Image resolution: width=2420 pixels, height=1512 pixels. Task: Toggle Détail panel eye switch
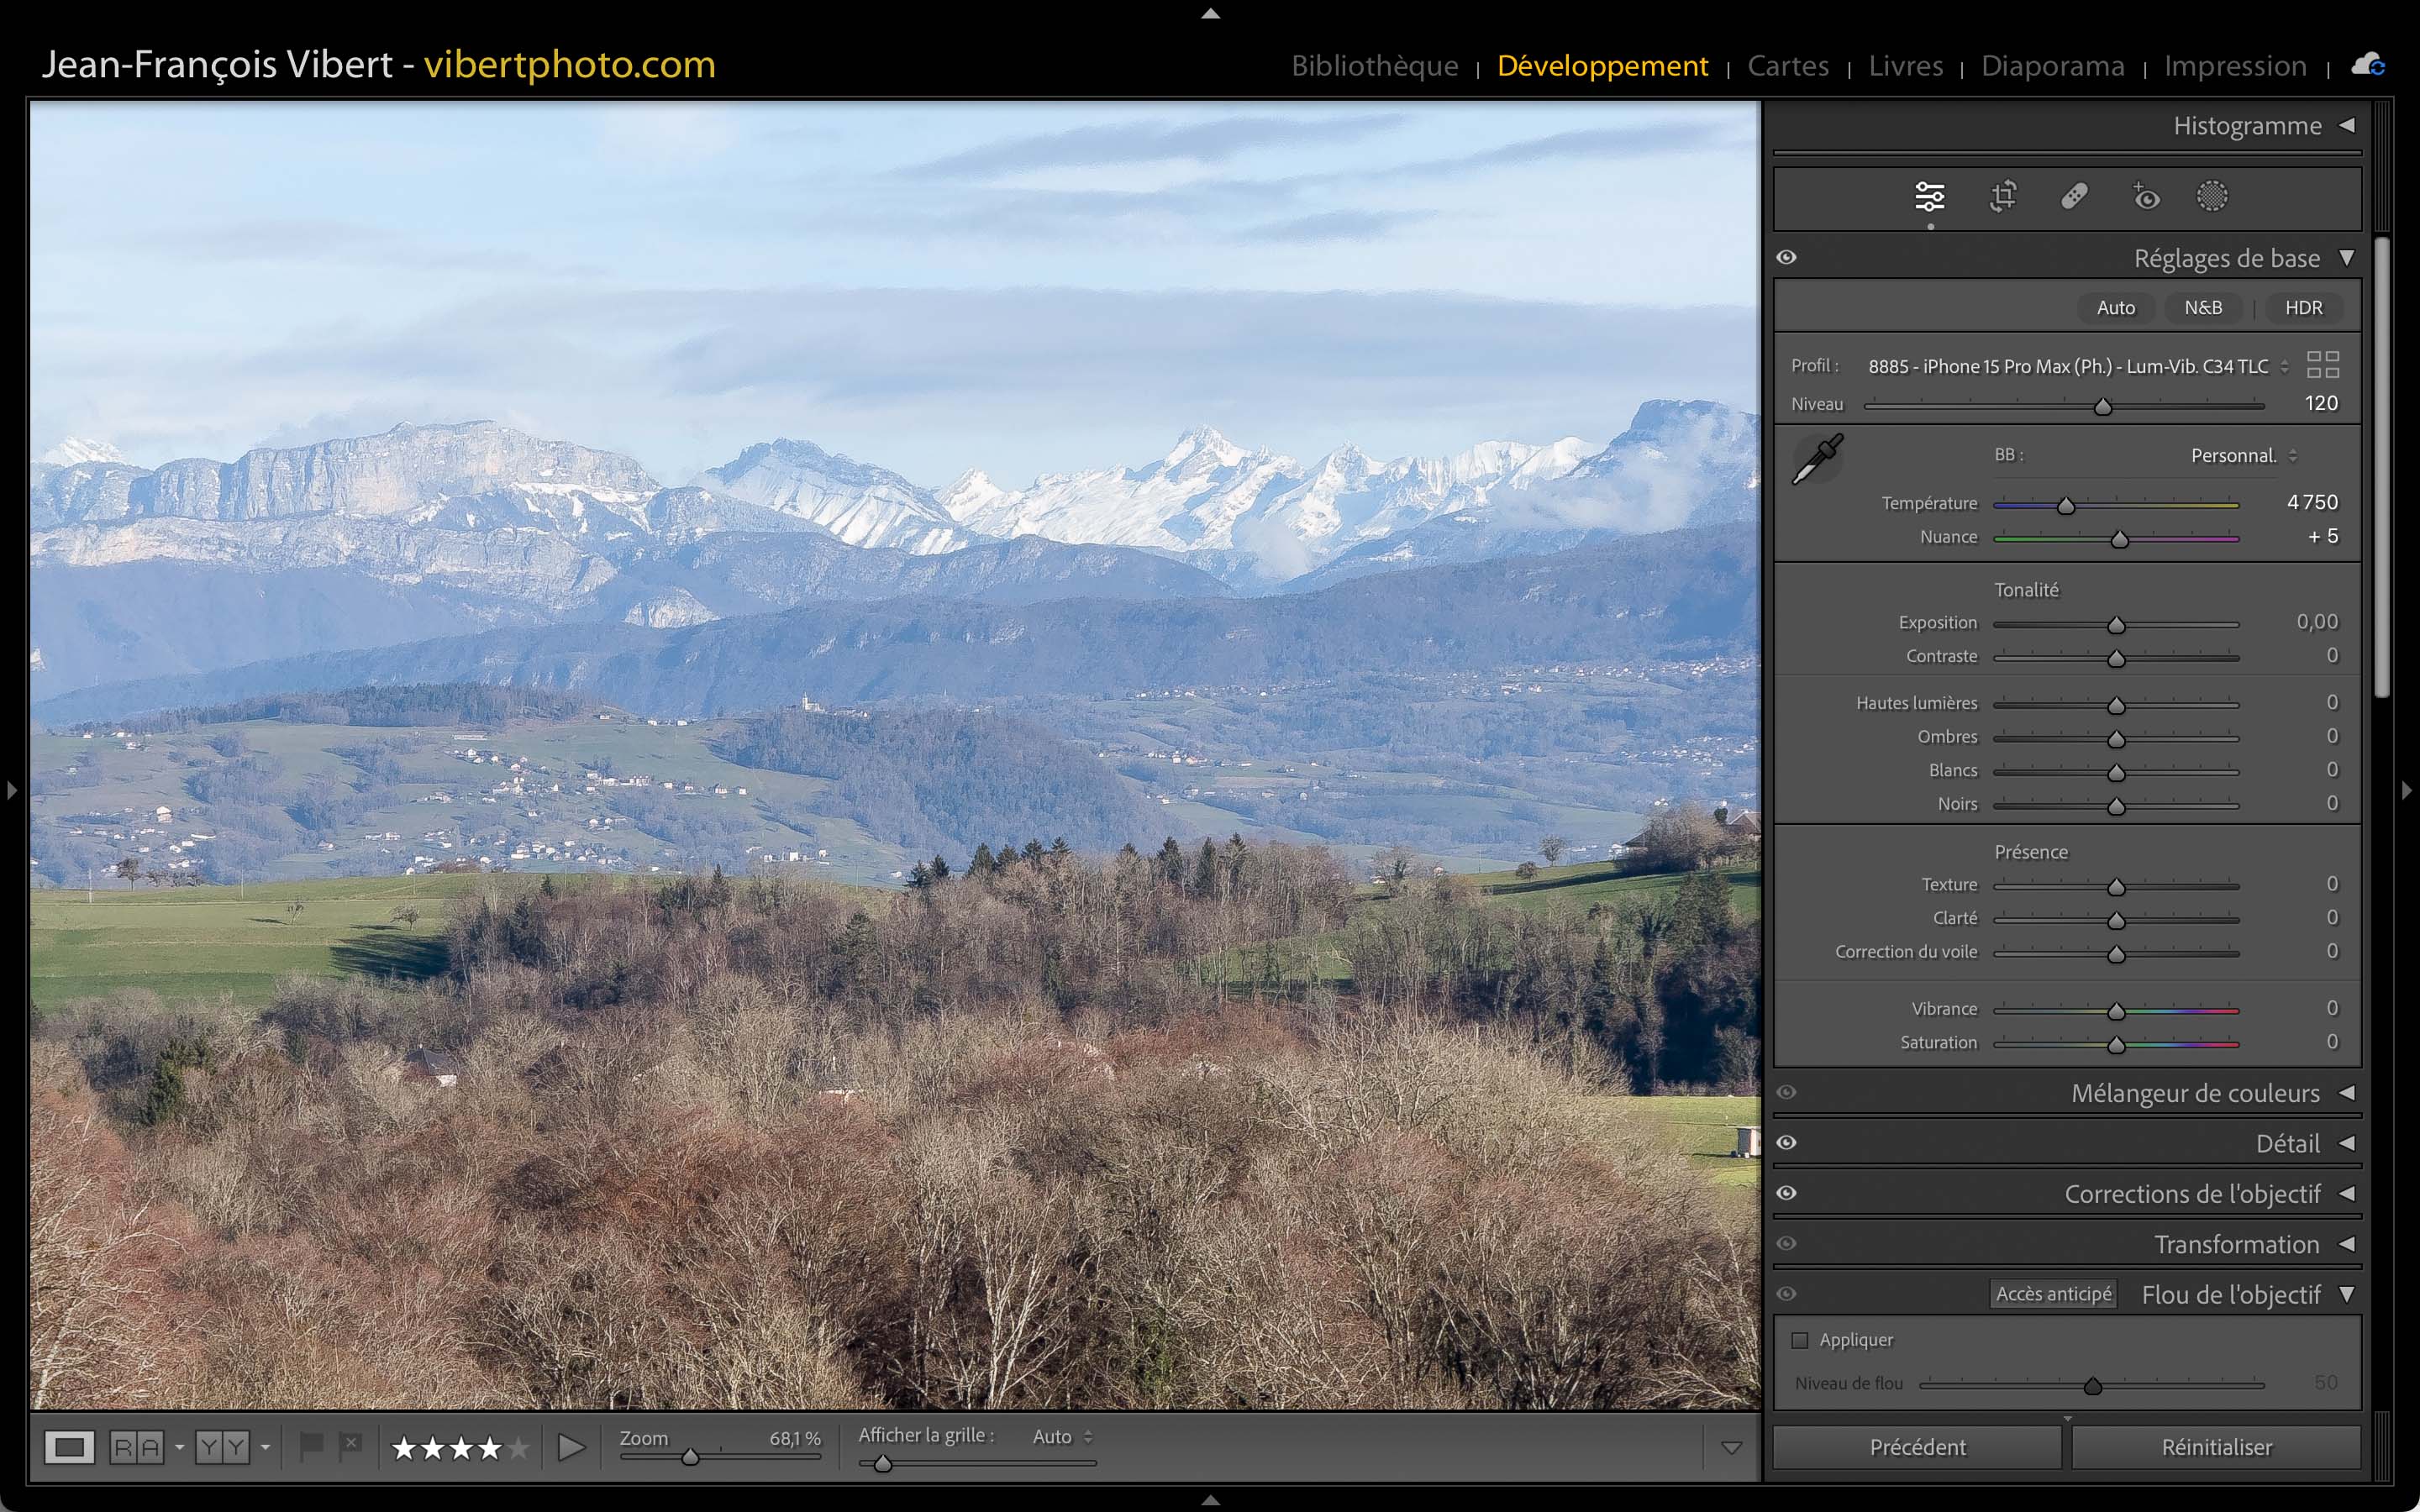coord(1787,1143)
